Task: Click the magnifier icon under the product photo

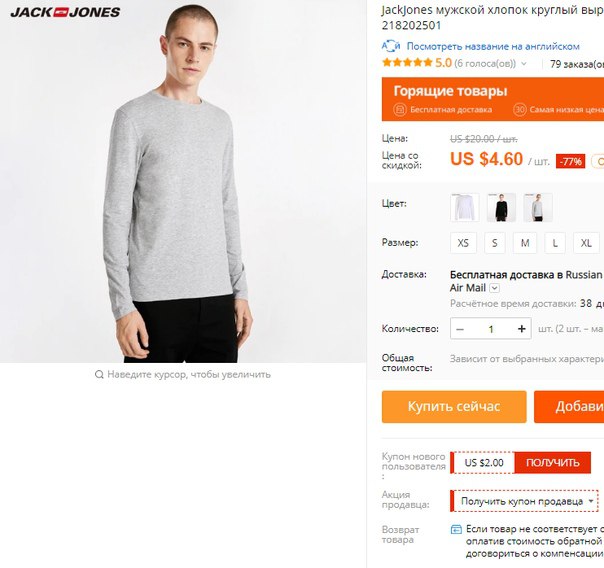Action: [x=99, y=374]
